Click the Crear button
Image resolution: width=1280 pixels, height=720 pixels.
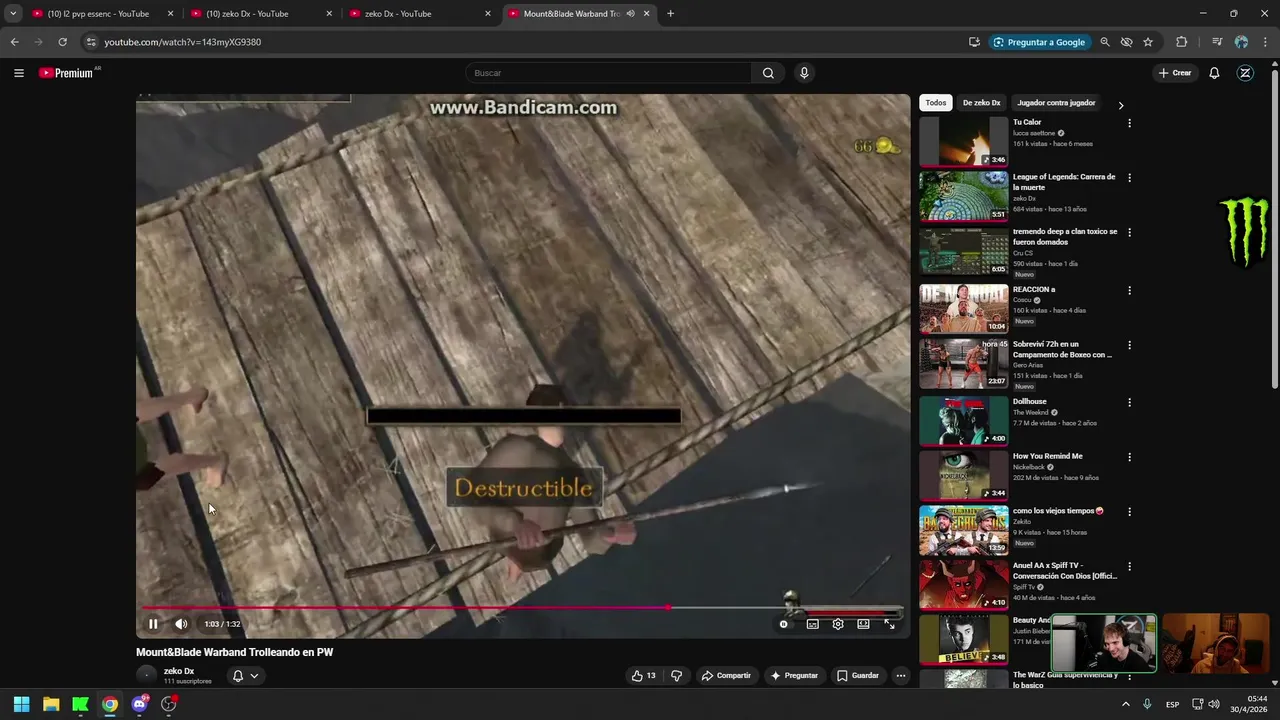[1175, 73]
